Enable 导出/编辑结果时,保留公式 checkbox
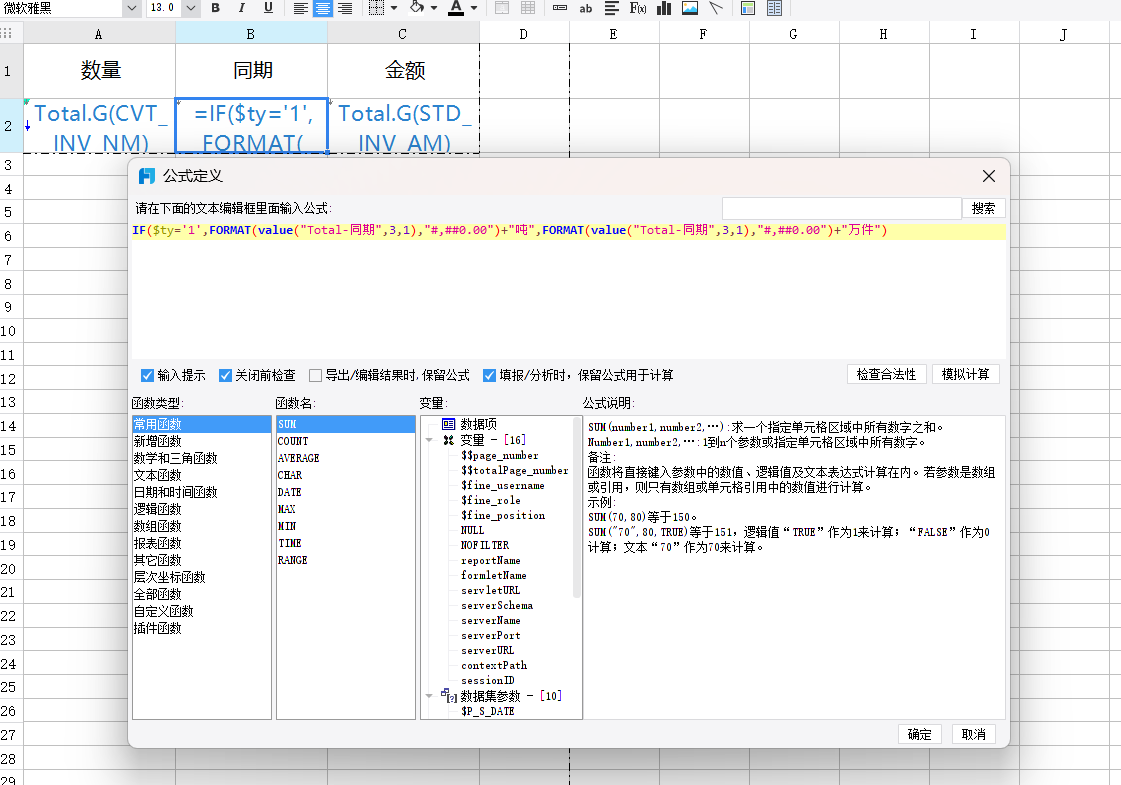This screenshot has height=785, width=1121. 315,375
